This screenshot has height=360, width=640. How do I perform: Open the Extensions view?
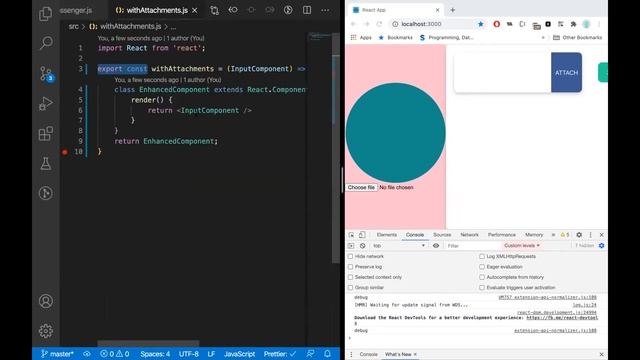46,133
